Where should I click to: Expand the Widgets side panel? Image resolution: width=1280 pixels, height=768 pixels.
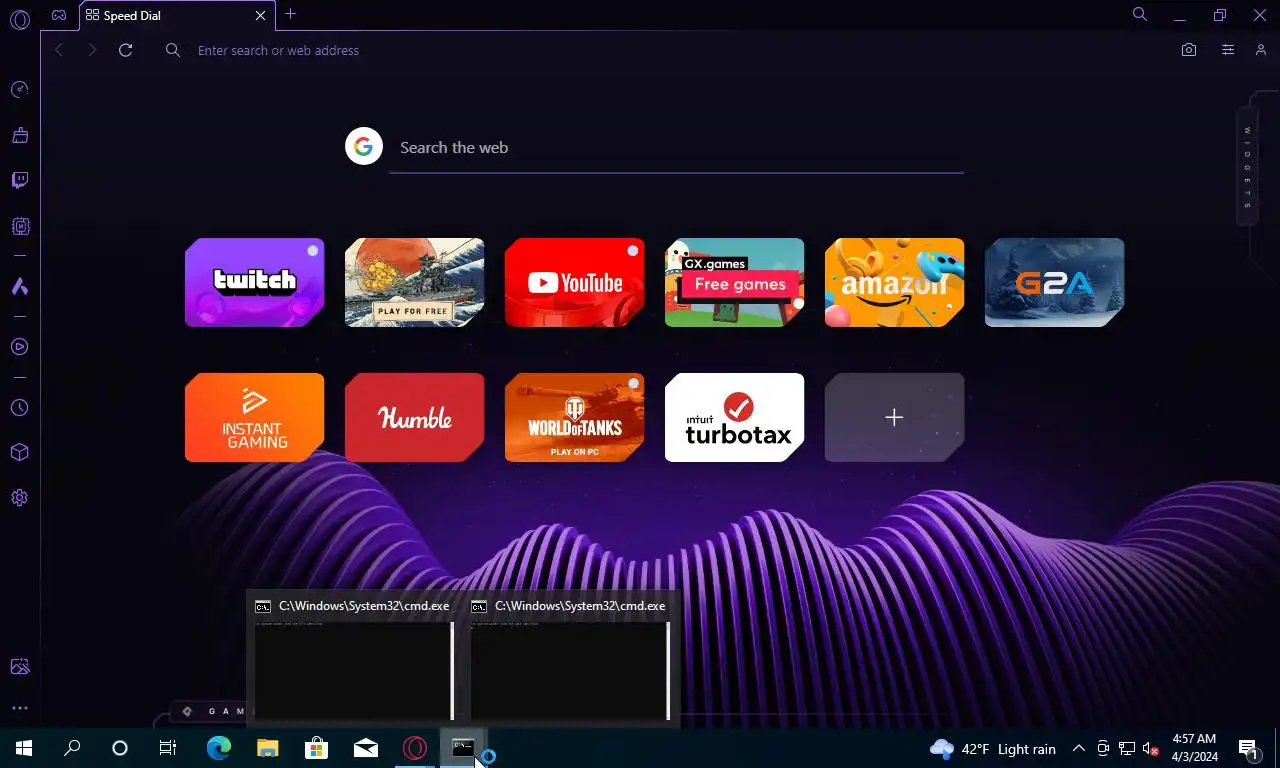point(1247,167)
